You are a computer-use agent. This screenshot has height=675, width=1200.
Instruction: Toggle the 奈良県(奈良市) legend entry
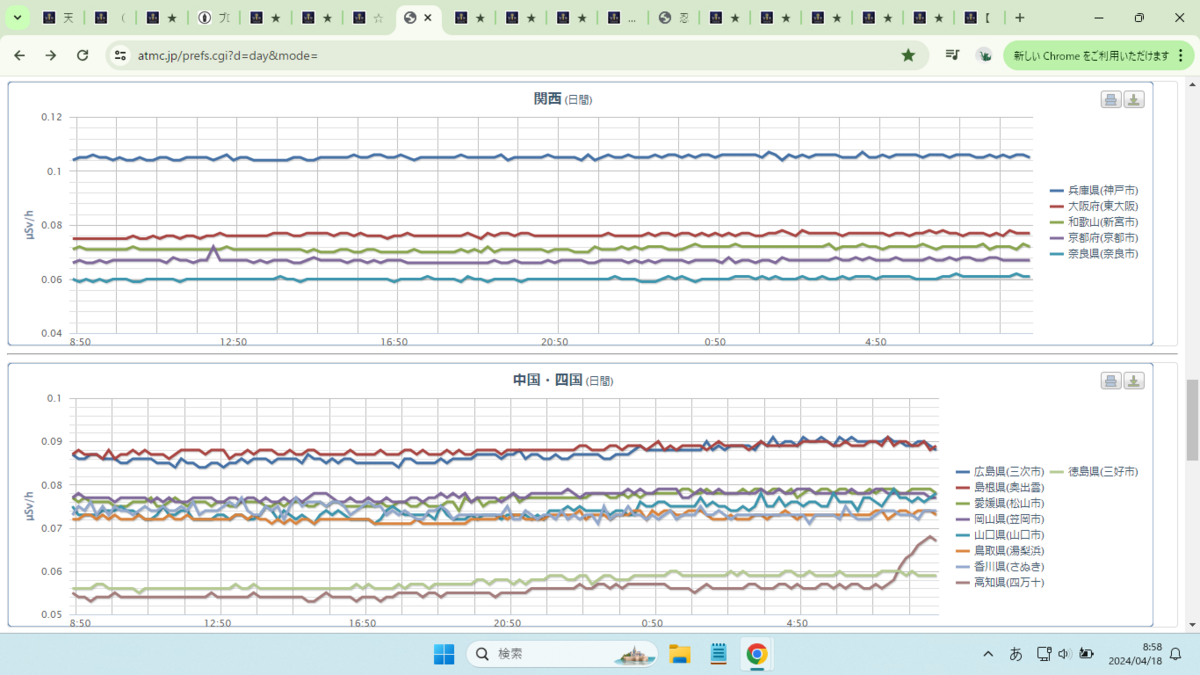[1094, 254]
